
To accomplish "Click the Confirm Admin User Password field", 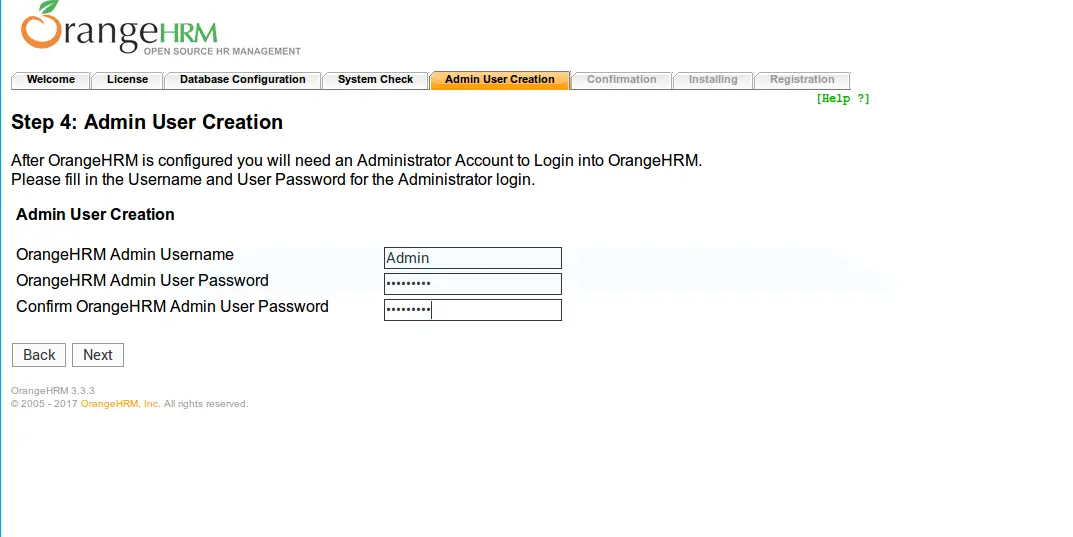I will (x=473, y=310).
